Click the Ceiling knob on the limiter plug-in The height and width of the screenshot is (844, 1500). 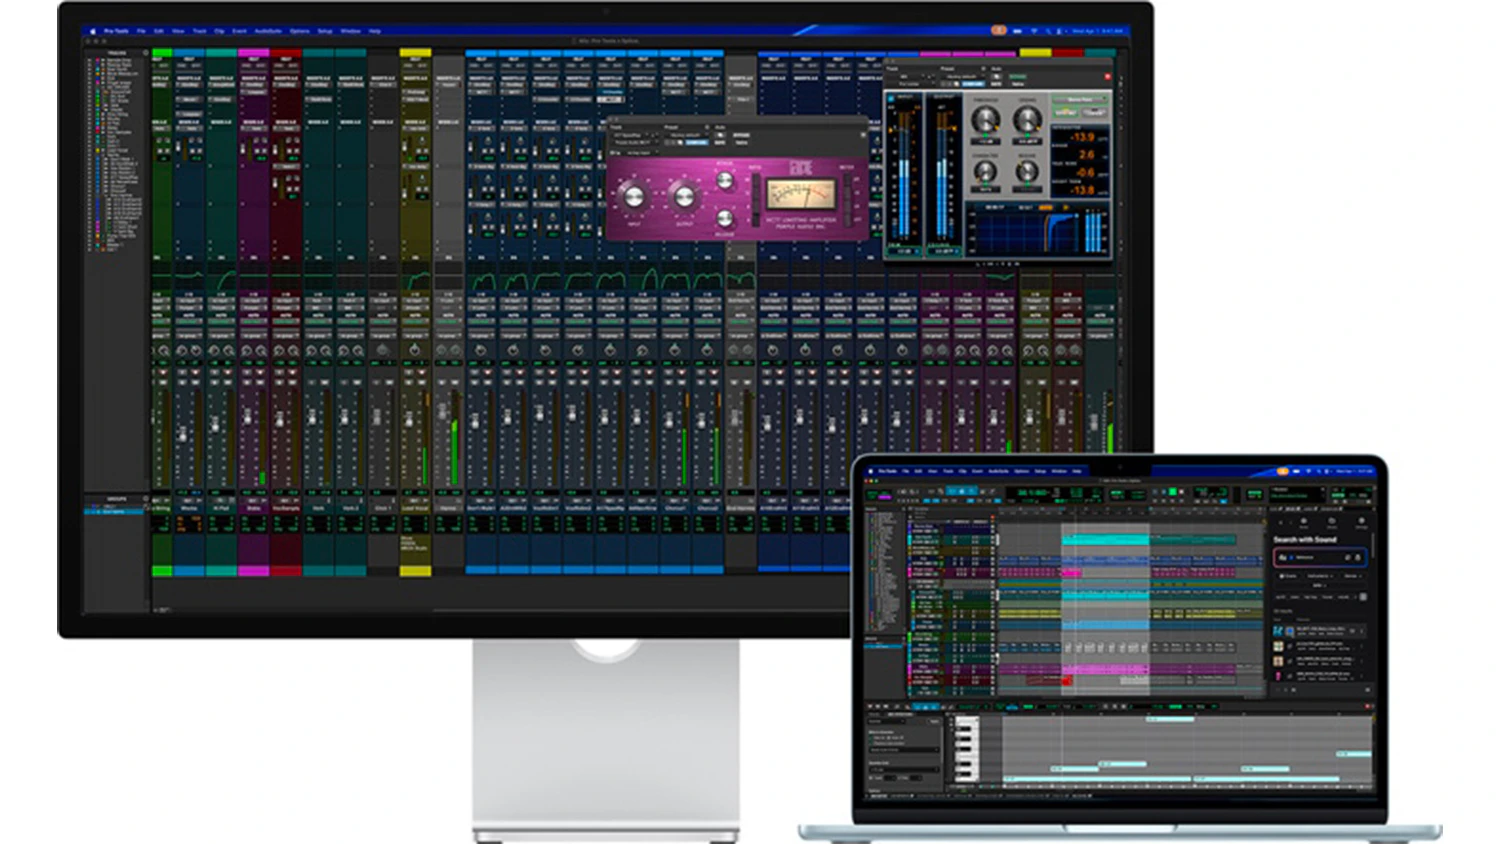point(1027,121)
